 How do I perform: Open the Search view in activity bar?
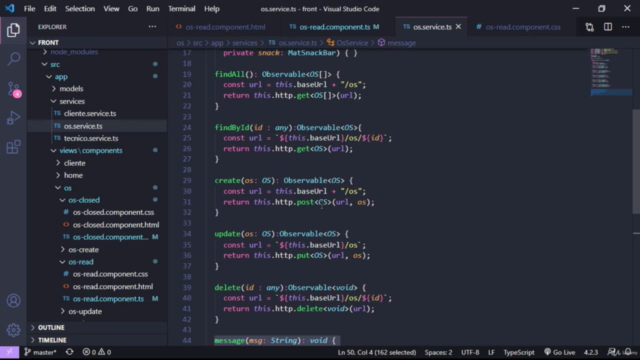coord(13,59)
